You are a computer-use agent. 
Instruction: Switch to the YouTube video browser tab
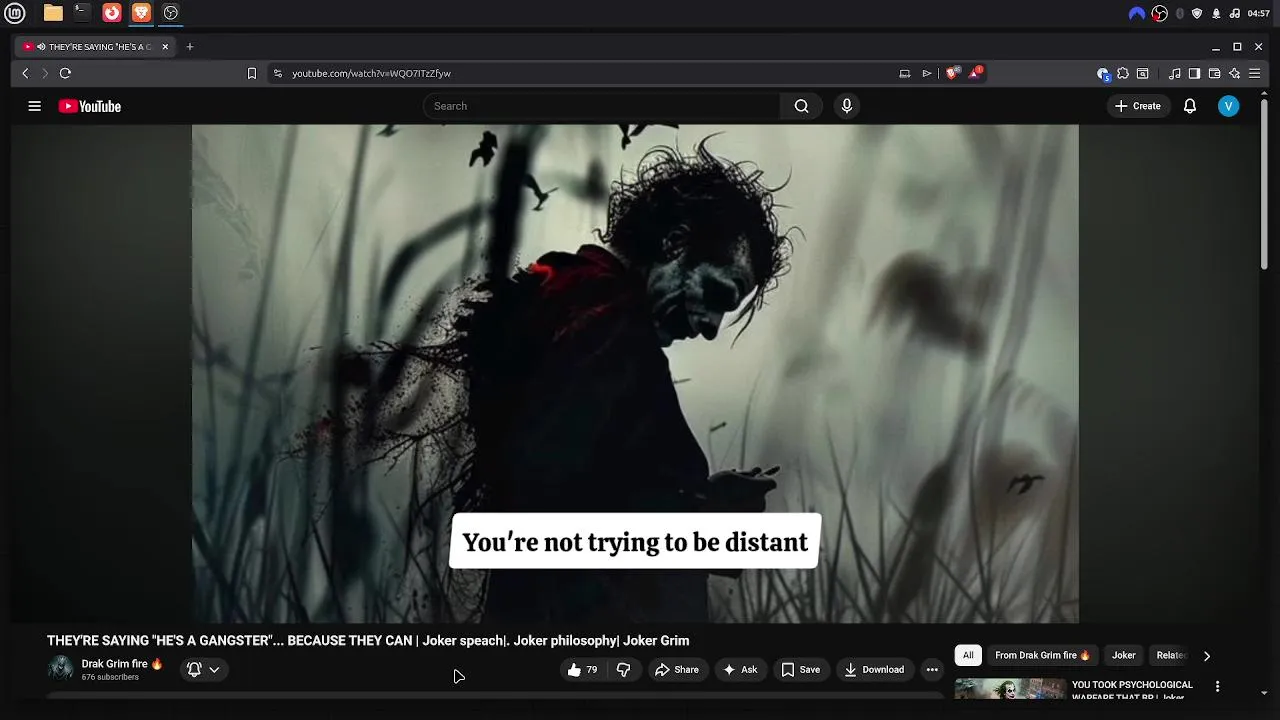[x=95, y=47]
